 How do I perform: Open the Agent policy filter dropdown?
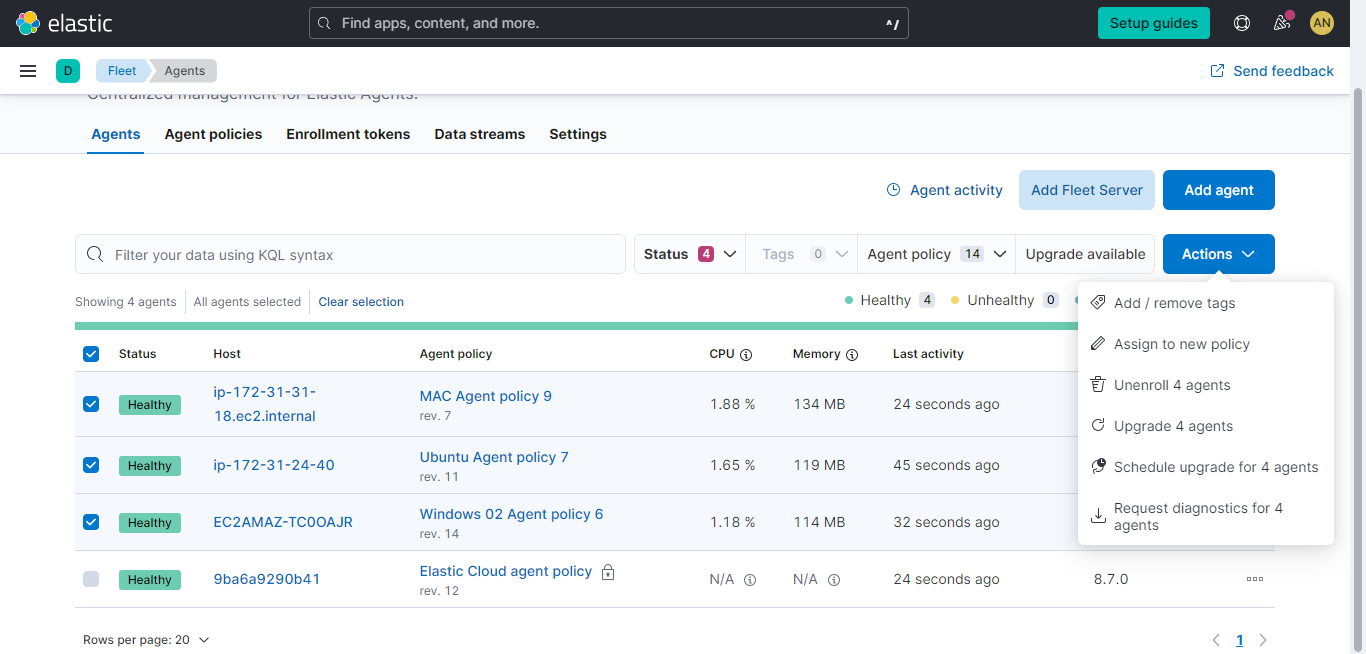(937, 254)
